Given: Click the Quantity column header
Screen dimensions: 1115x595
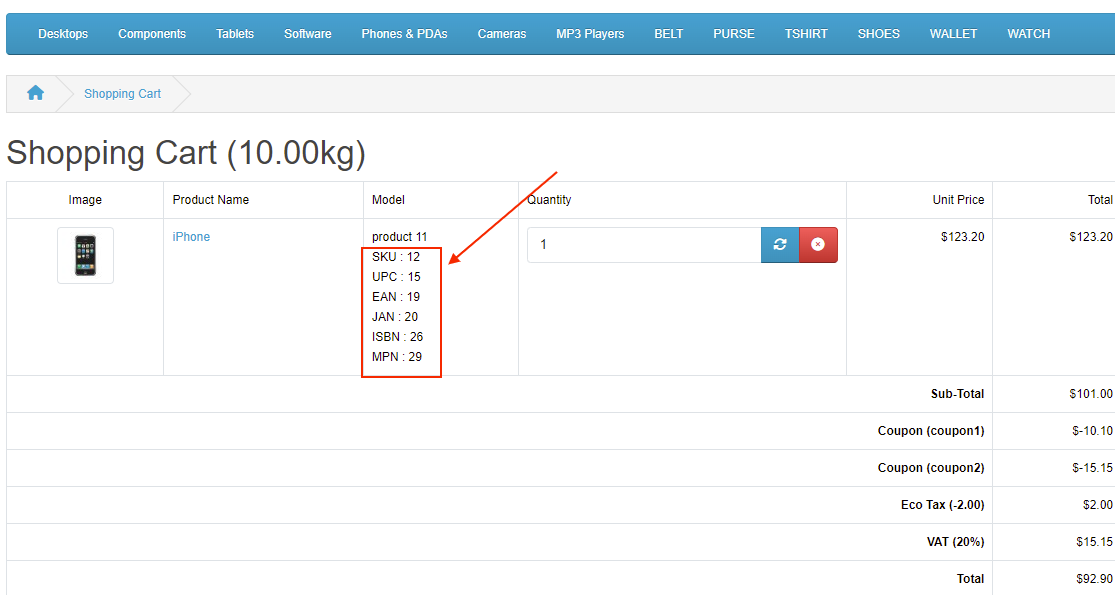Looking at the screenshot, I should click(549, 200).
